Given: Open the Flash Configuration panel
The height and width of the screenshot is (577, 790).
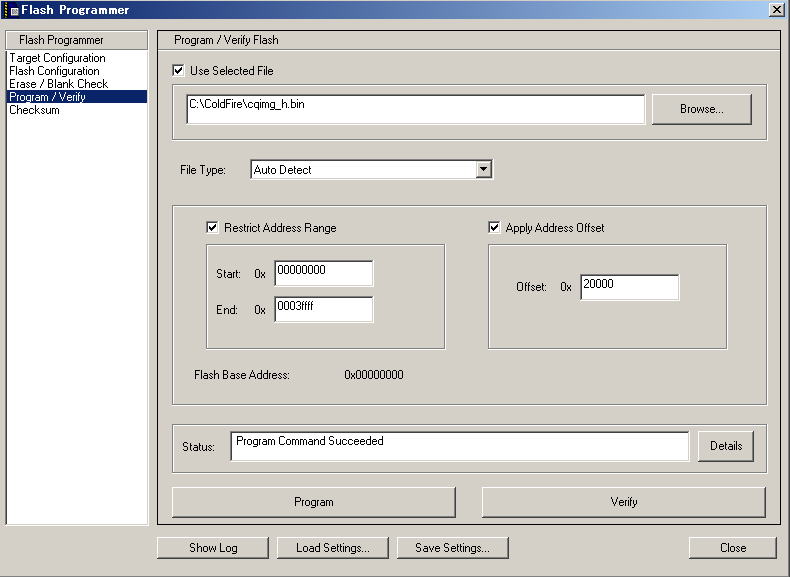Looking at the screenshot, I should click(54, 71).
